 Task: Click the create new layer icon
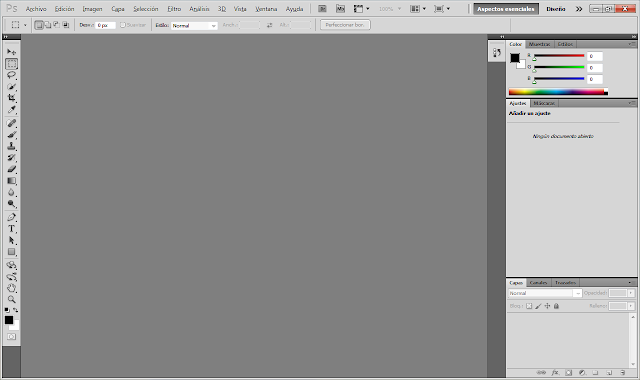click(x=609, y=372)
